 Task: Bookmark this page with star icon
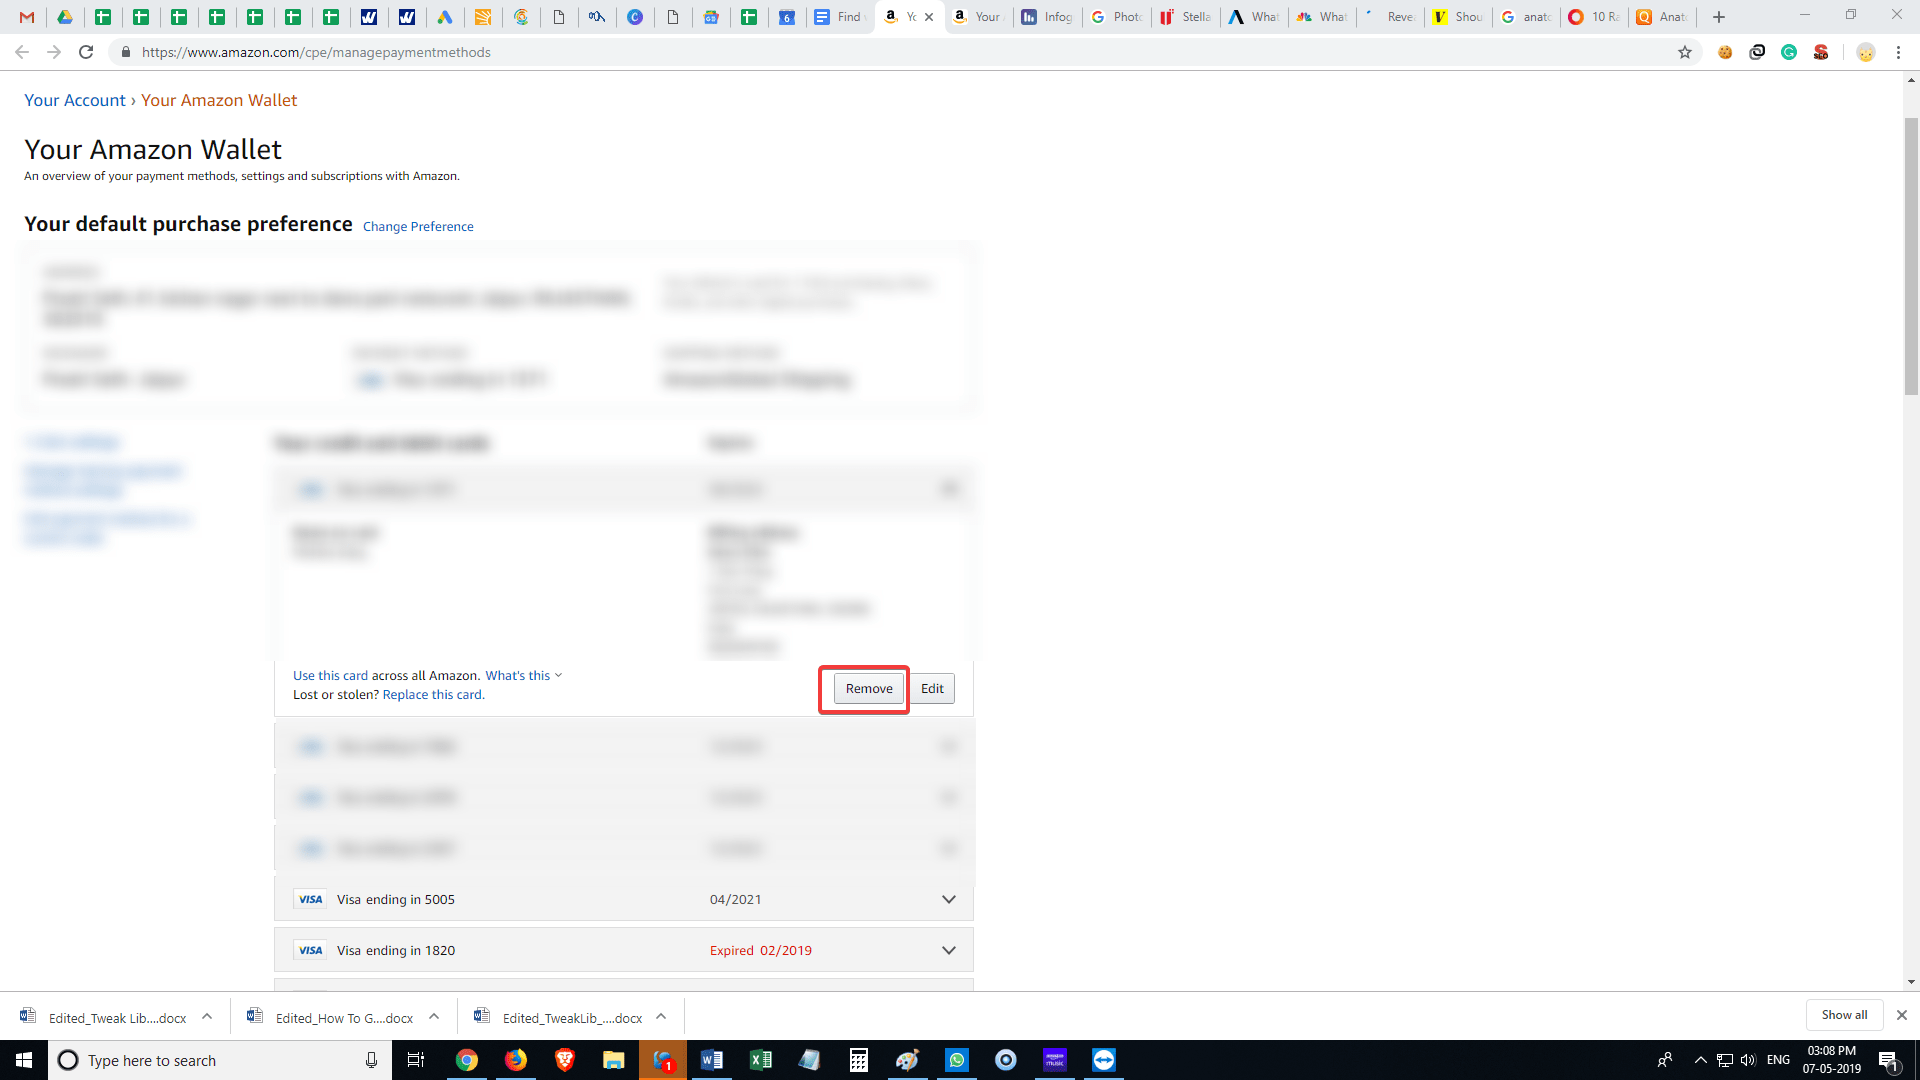(1685, 52)
